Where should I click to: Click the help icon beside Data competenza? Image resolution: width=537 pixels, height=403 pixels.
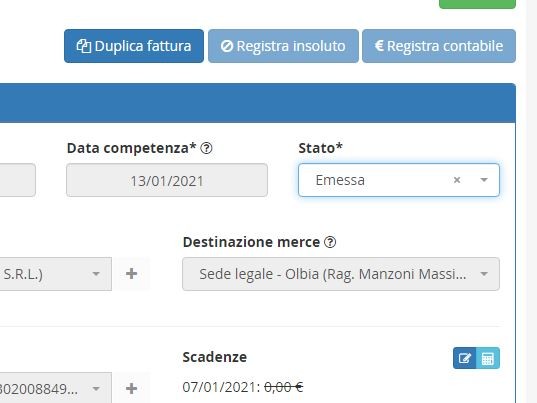pos(207,148)
